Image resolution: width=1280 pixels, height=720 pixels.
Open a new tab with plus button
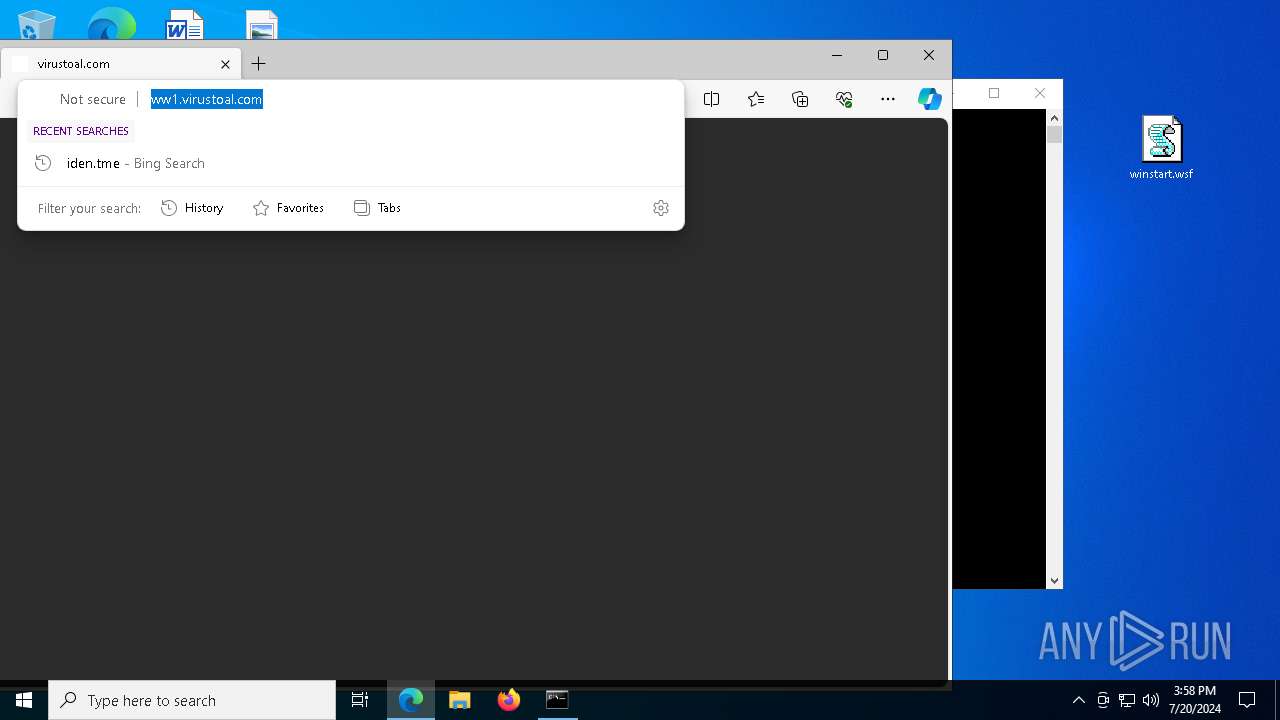[259, 64]
